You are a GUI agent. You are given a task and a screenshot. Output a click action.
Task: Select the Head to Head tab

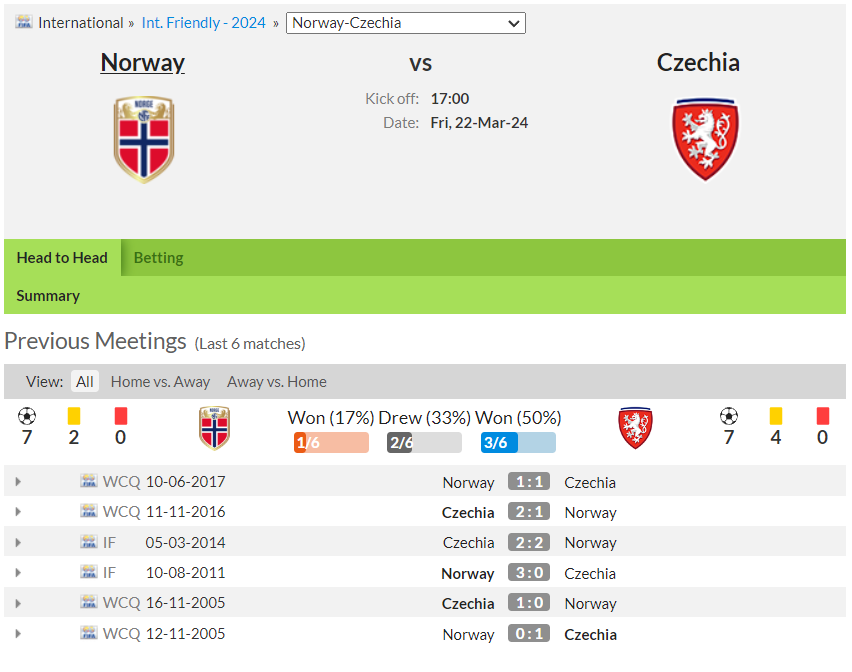pos(62,258)
